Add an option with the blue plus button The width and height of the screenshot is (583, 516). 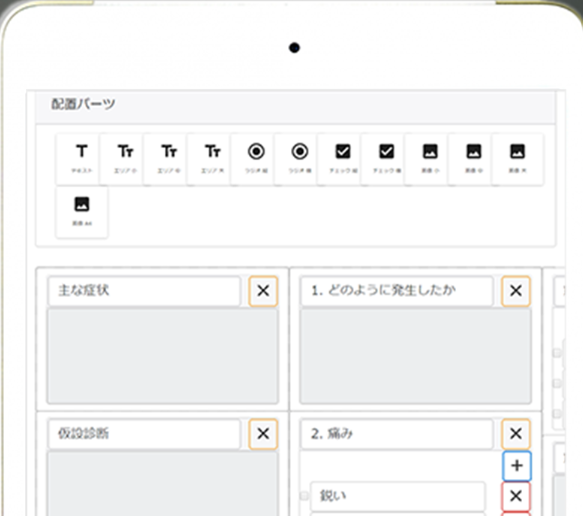517,466
